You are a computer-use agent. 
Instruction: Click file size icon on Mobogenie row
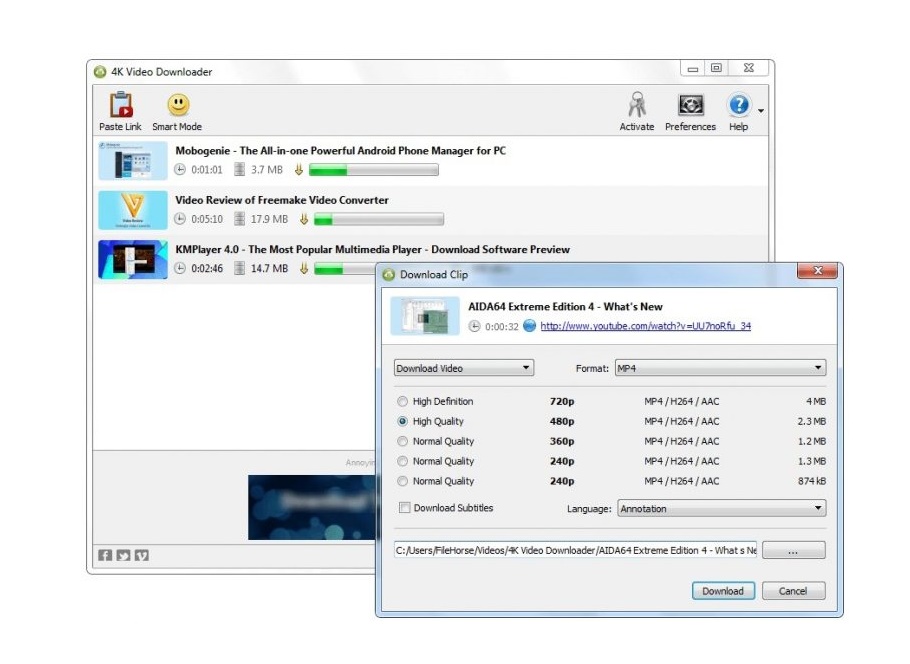(x=239, y=169)
